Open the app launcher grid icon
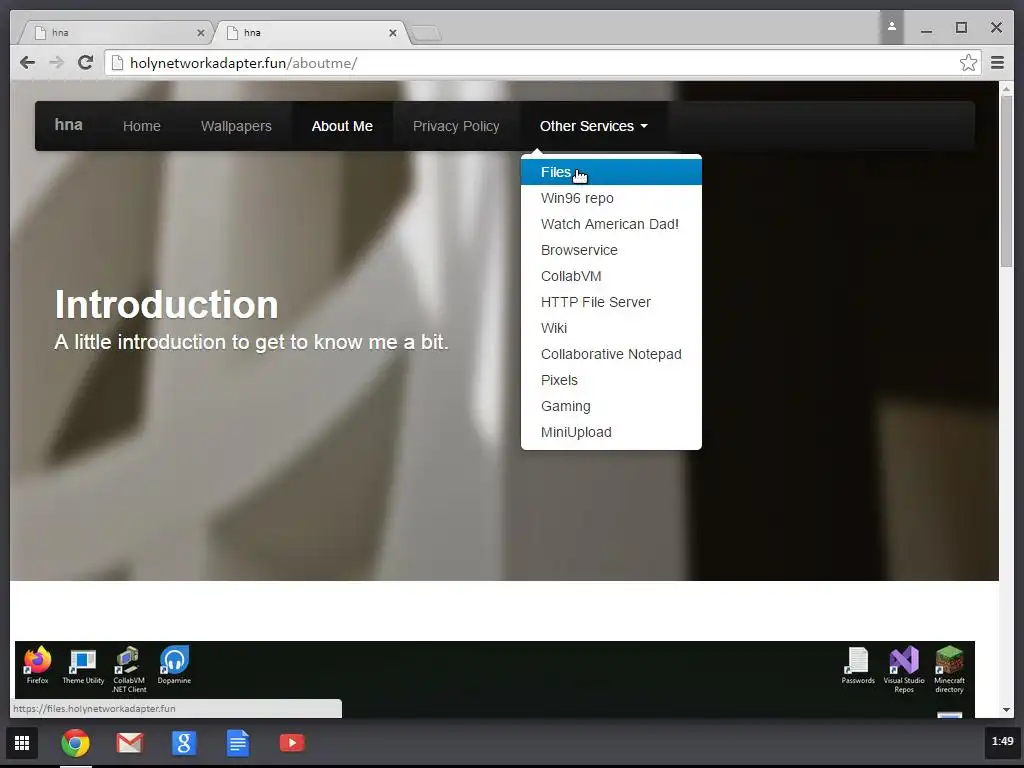 click(x=22, y=743)
